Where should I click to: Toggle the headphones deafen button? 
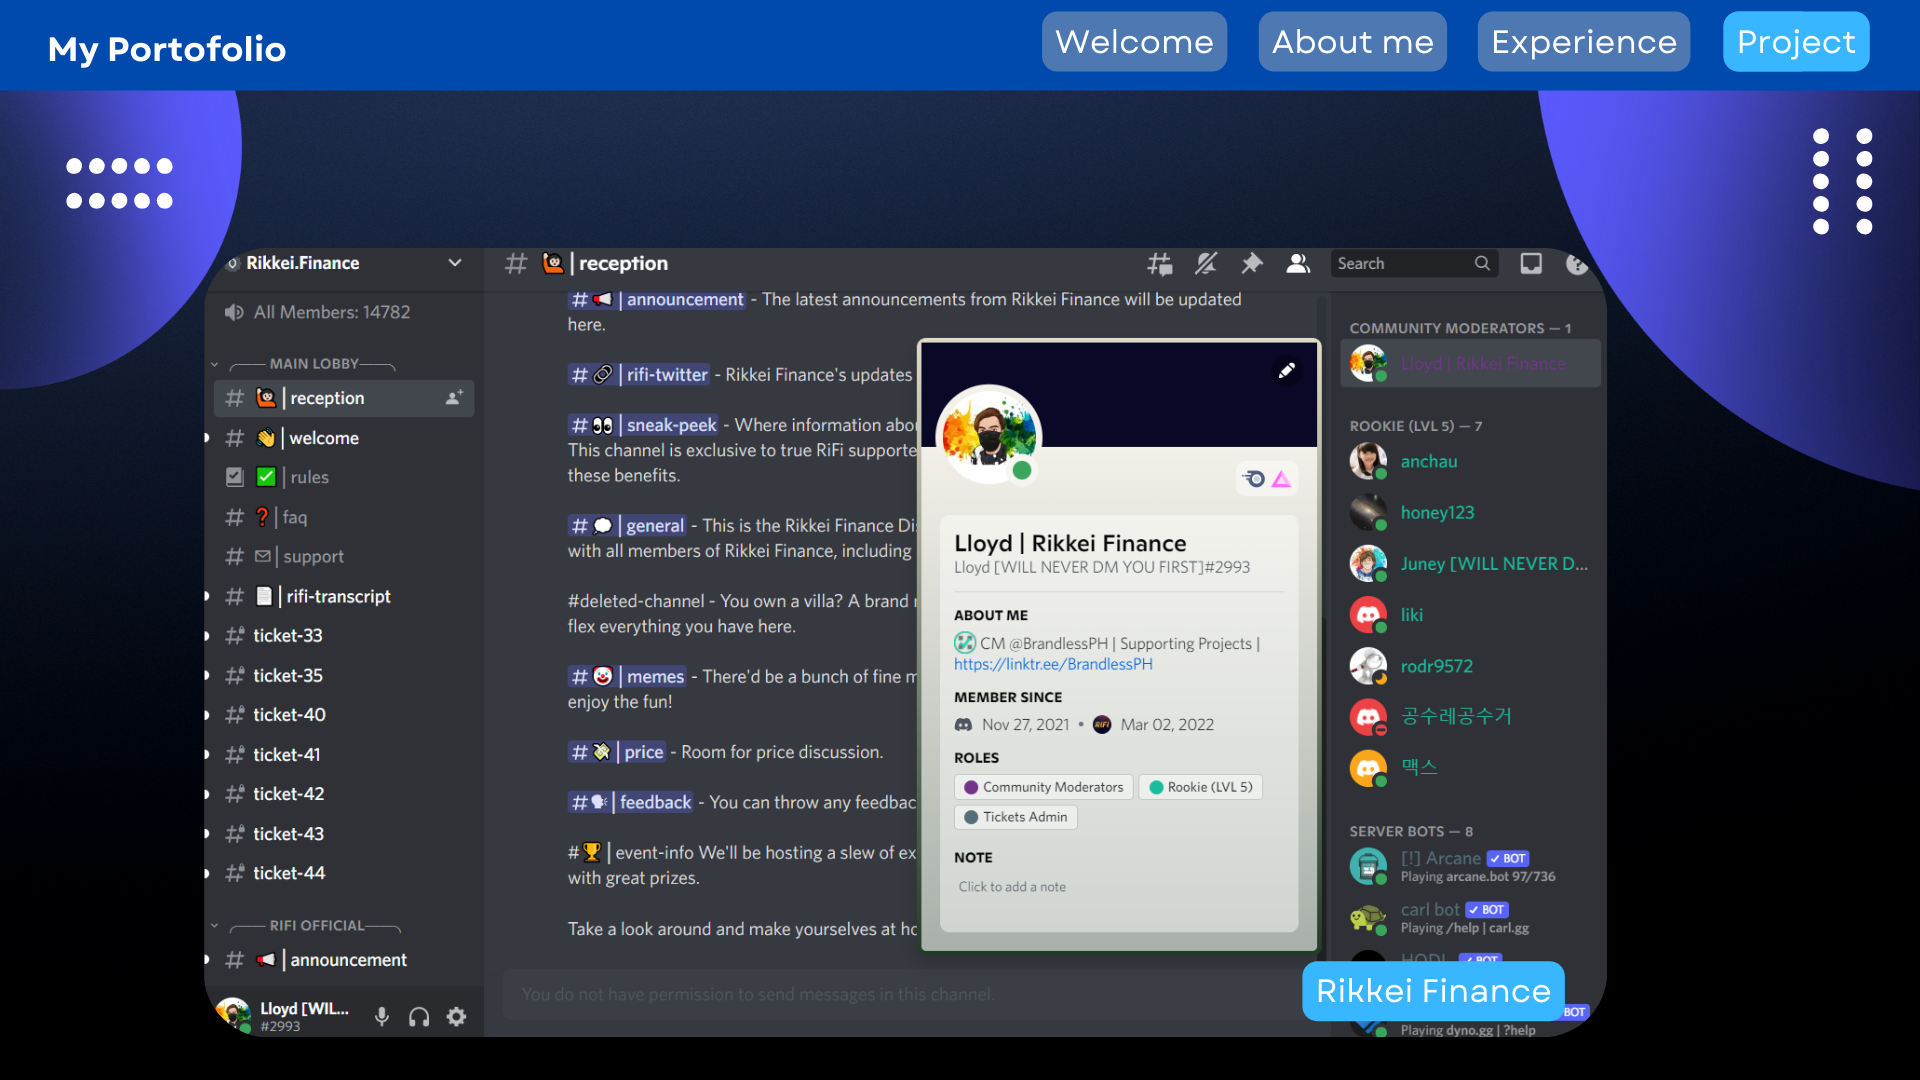click(419, 1017)
